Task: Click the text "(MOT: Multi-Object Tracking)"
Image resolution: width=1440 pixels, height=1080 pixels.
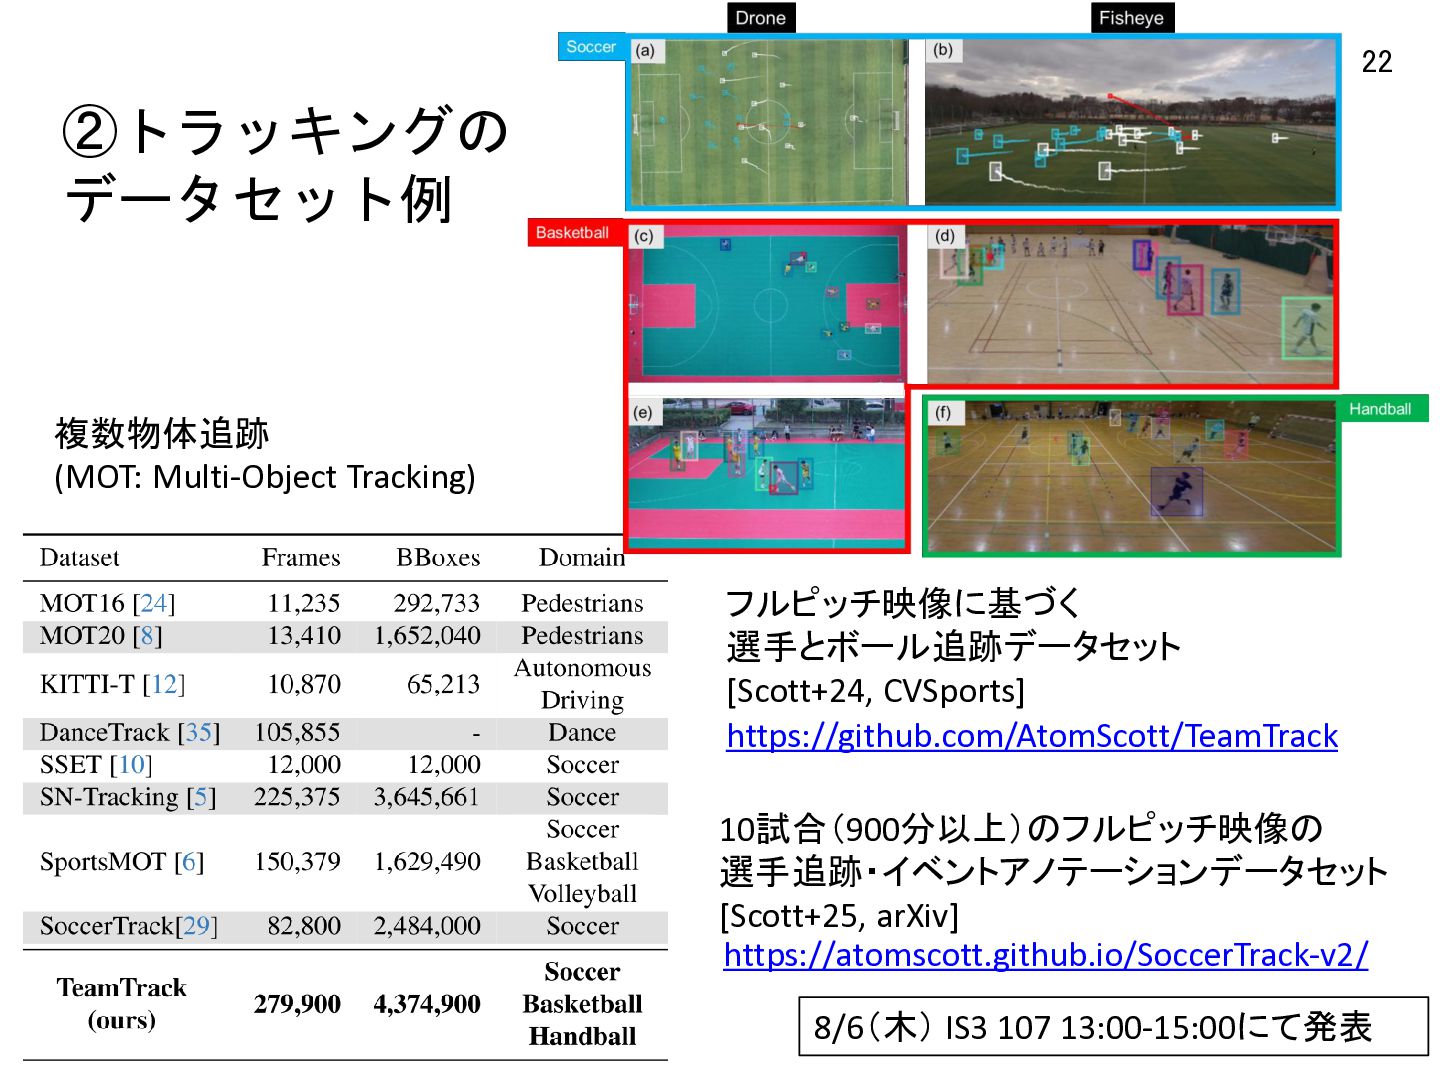Action: 265,477
